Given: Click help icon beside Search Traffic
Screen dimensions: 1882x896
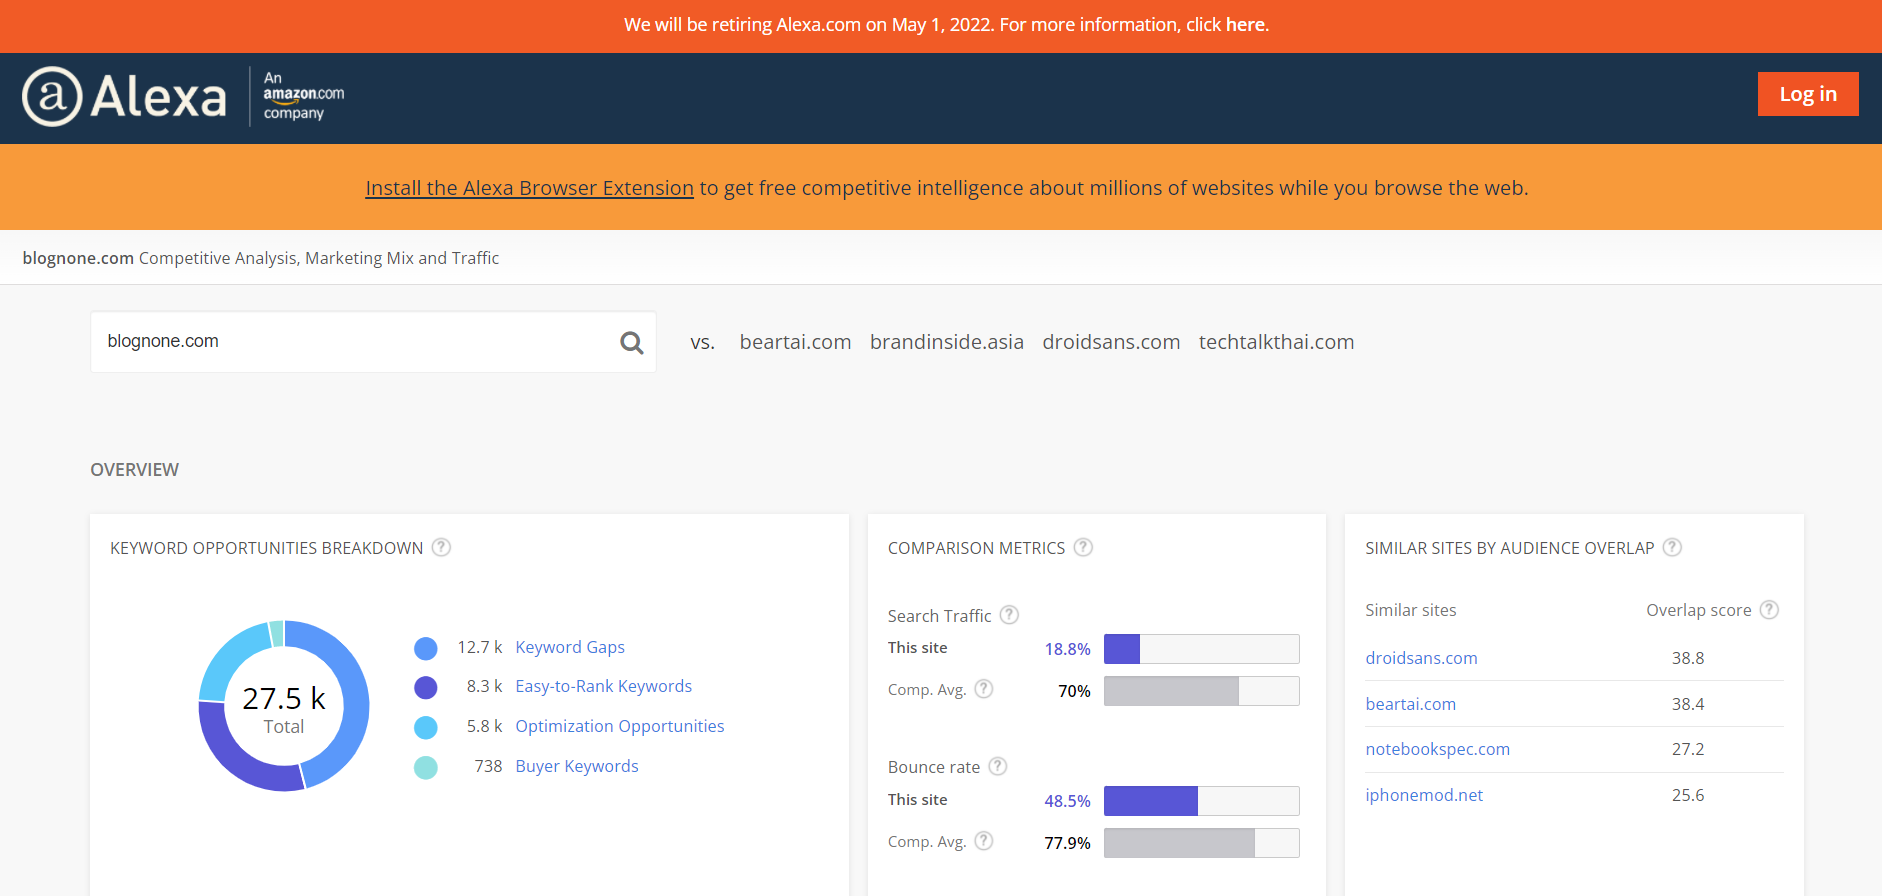Looking at the screenshot, I should point(1009,615).
